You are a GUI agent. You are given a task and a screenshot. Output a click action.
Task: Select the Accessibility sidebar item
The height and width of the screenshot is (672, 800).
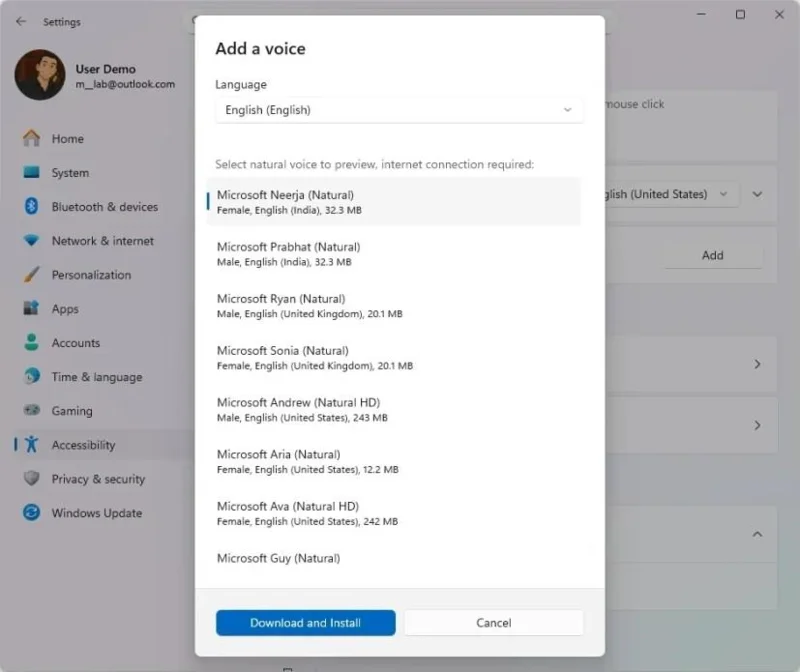pyautogui.click(x=102, y=444)
